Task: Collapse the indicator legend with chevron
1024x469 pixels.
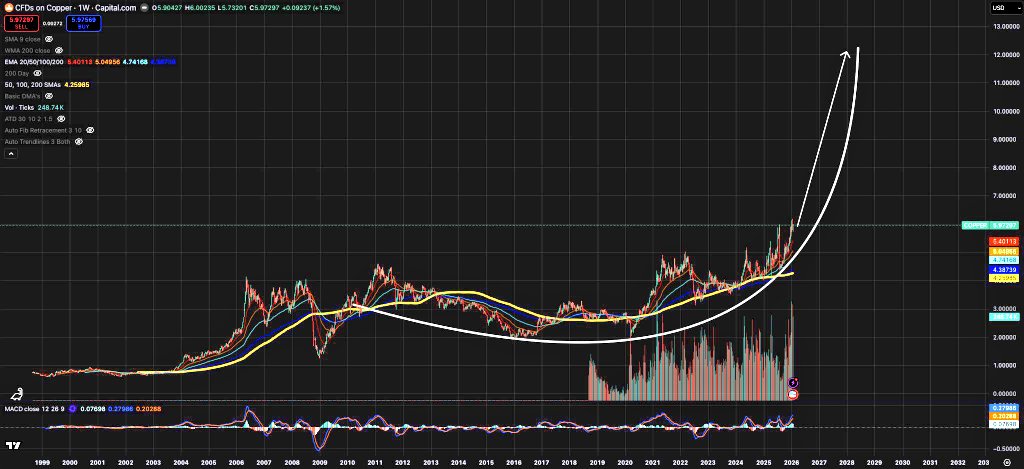Action: [x=10, y=154]
